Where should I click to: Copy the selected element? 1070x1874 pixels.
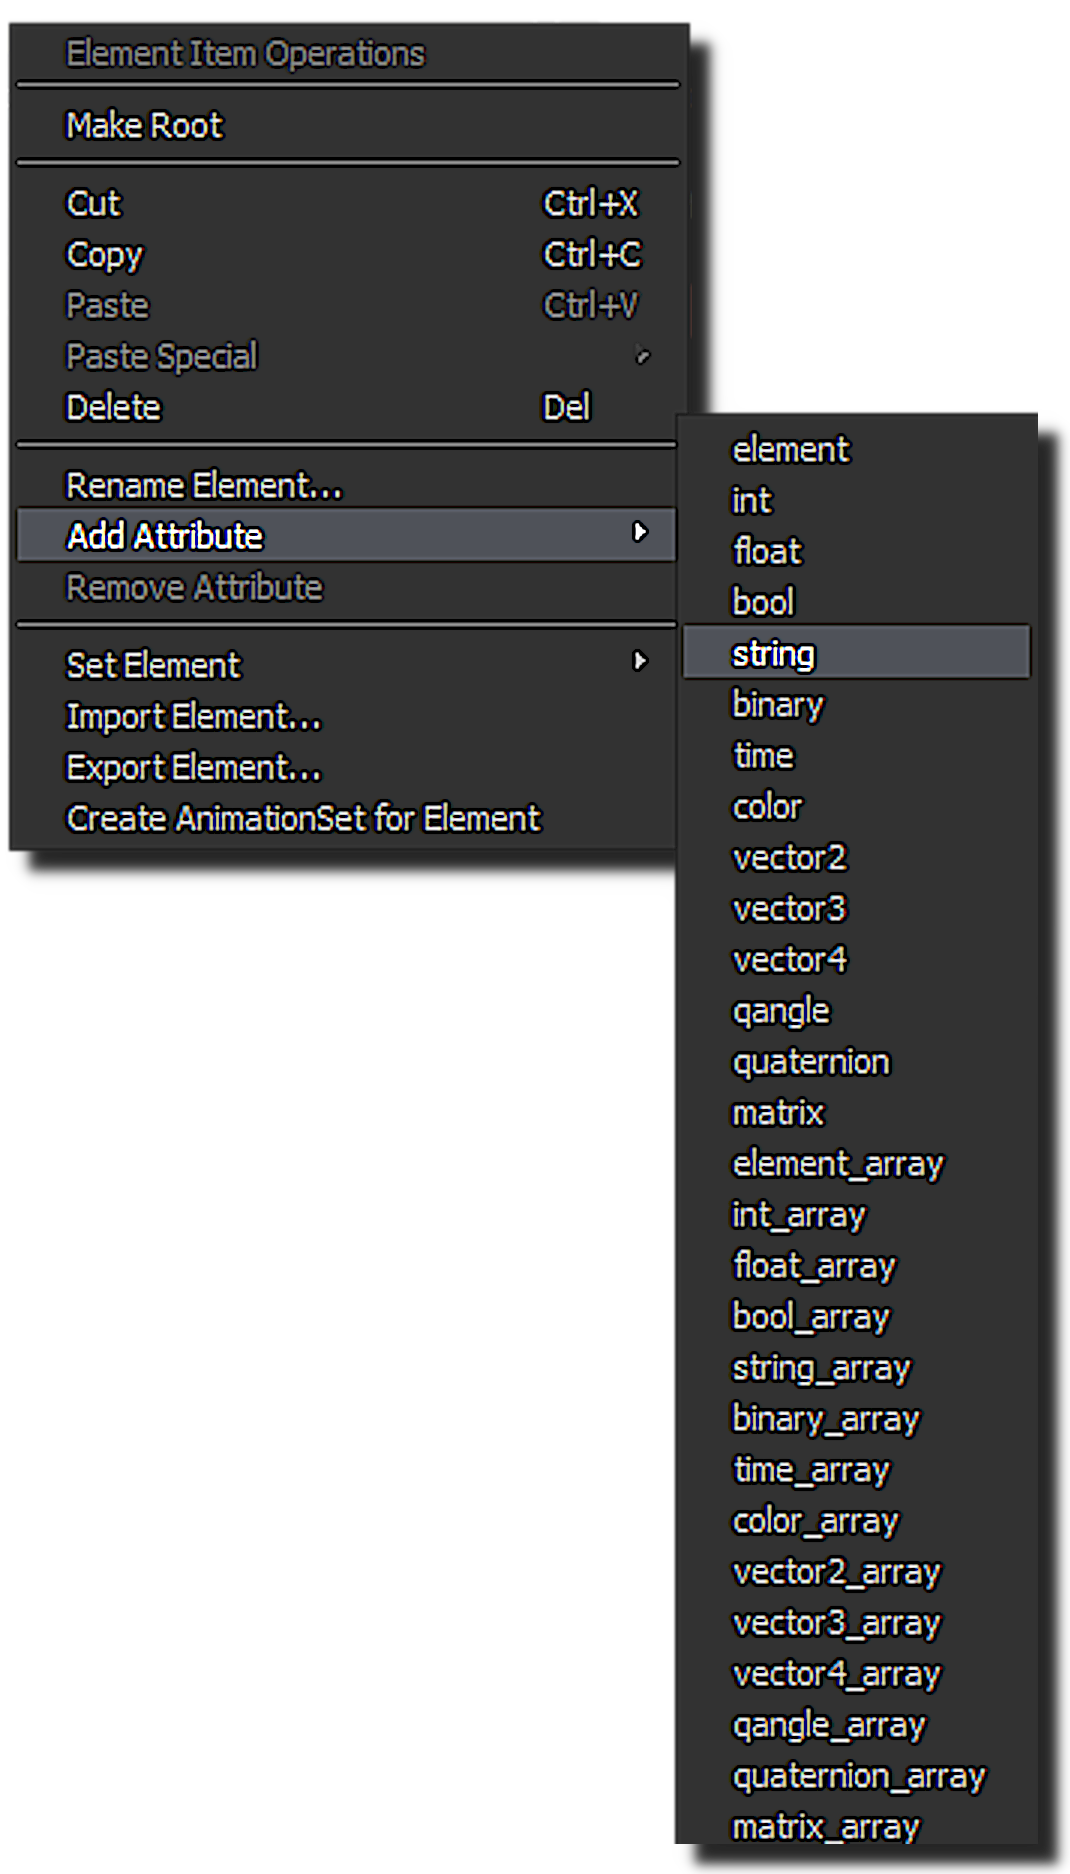tap(105, 255)
